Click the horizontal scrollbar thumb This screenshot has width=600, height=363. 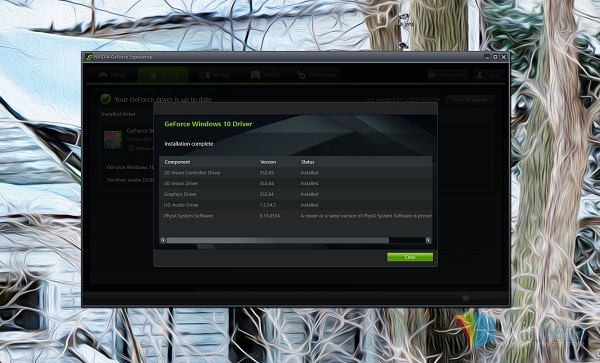click(x=278, y=240)
